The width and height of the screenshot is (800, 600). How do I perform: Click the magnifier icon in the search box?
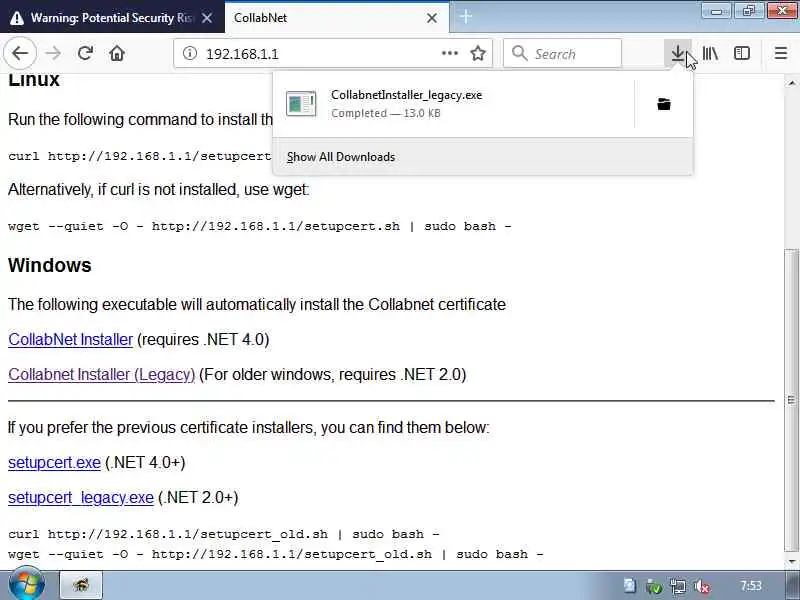tap(519, 53)
